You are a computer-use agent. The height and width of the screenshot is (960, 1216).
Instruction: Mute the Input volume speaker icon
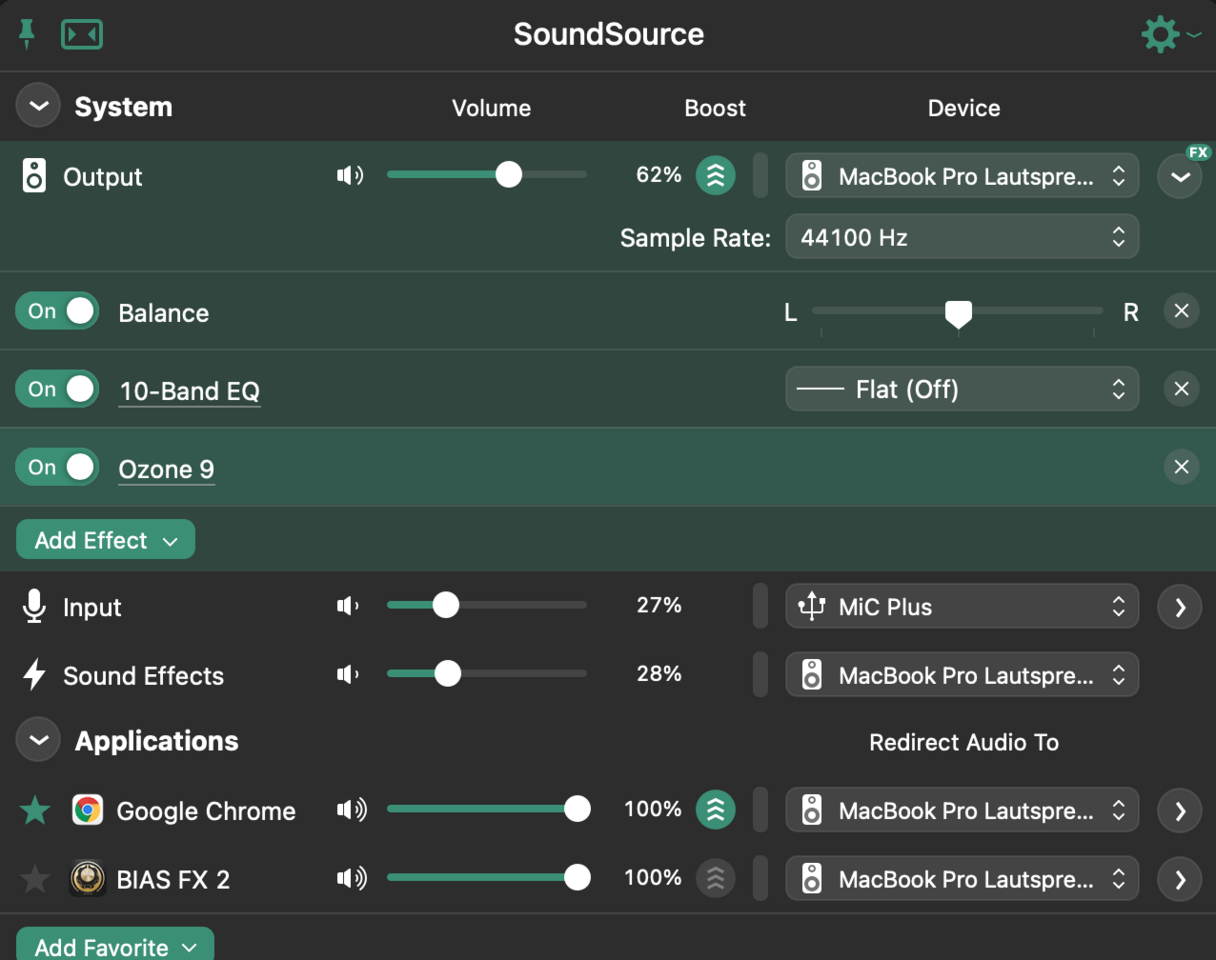pos(348,606)
